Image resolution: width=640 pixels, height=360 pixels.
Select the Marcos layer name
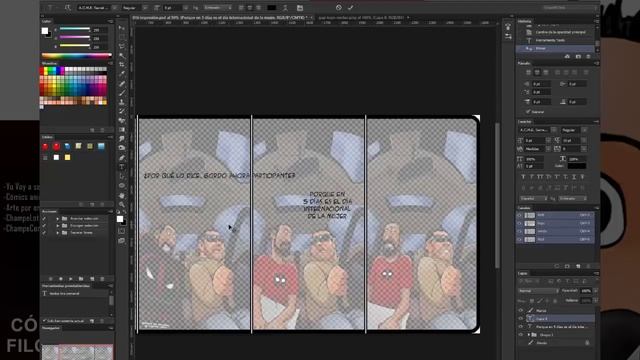click(541, 311)
